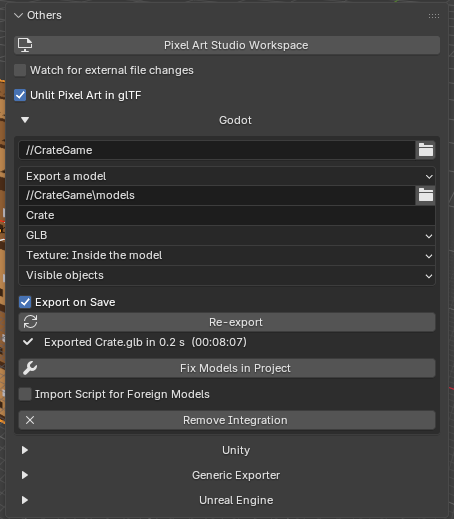Enable Watch for external file changes
This screenshot has width=454, height=519.
click(x=20, y=70)
